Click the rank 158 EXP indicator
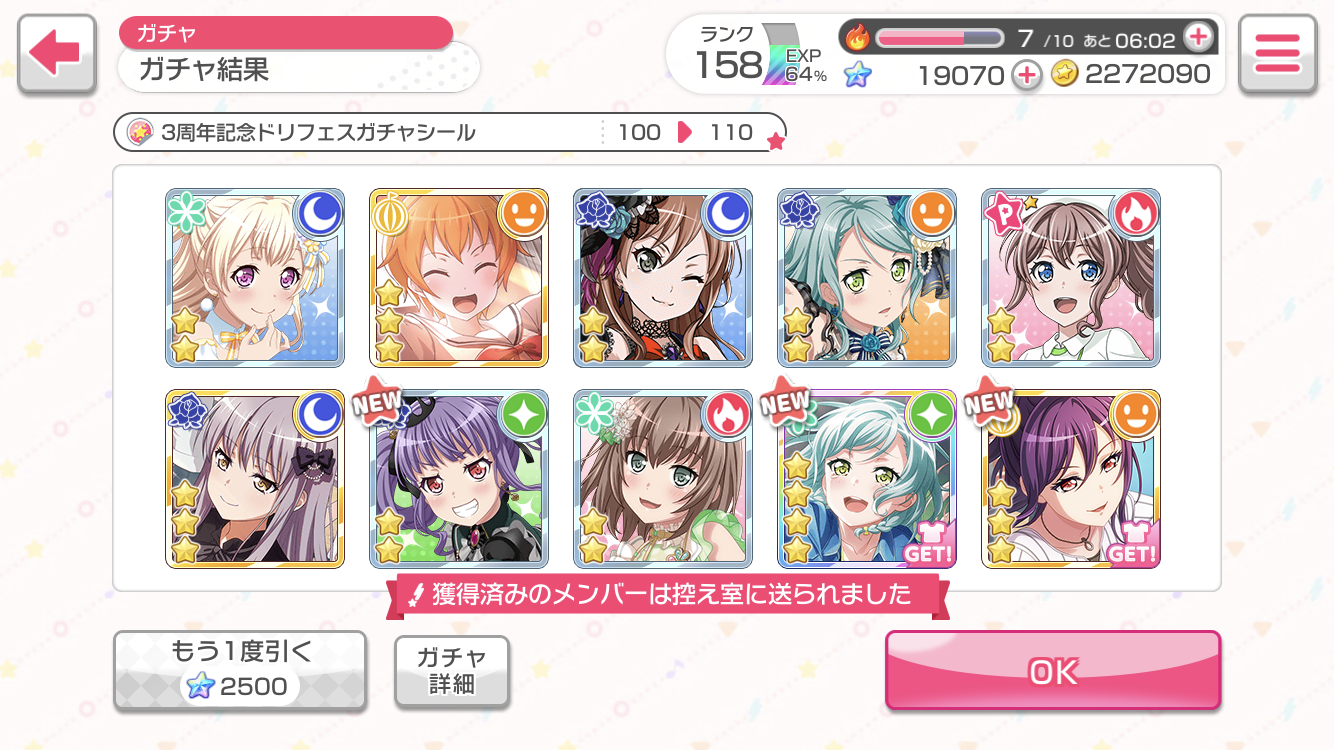Screen dimensions: 1334x750 (762, 55)
